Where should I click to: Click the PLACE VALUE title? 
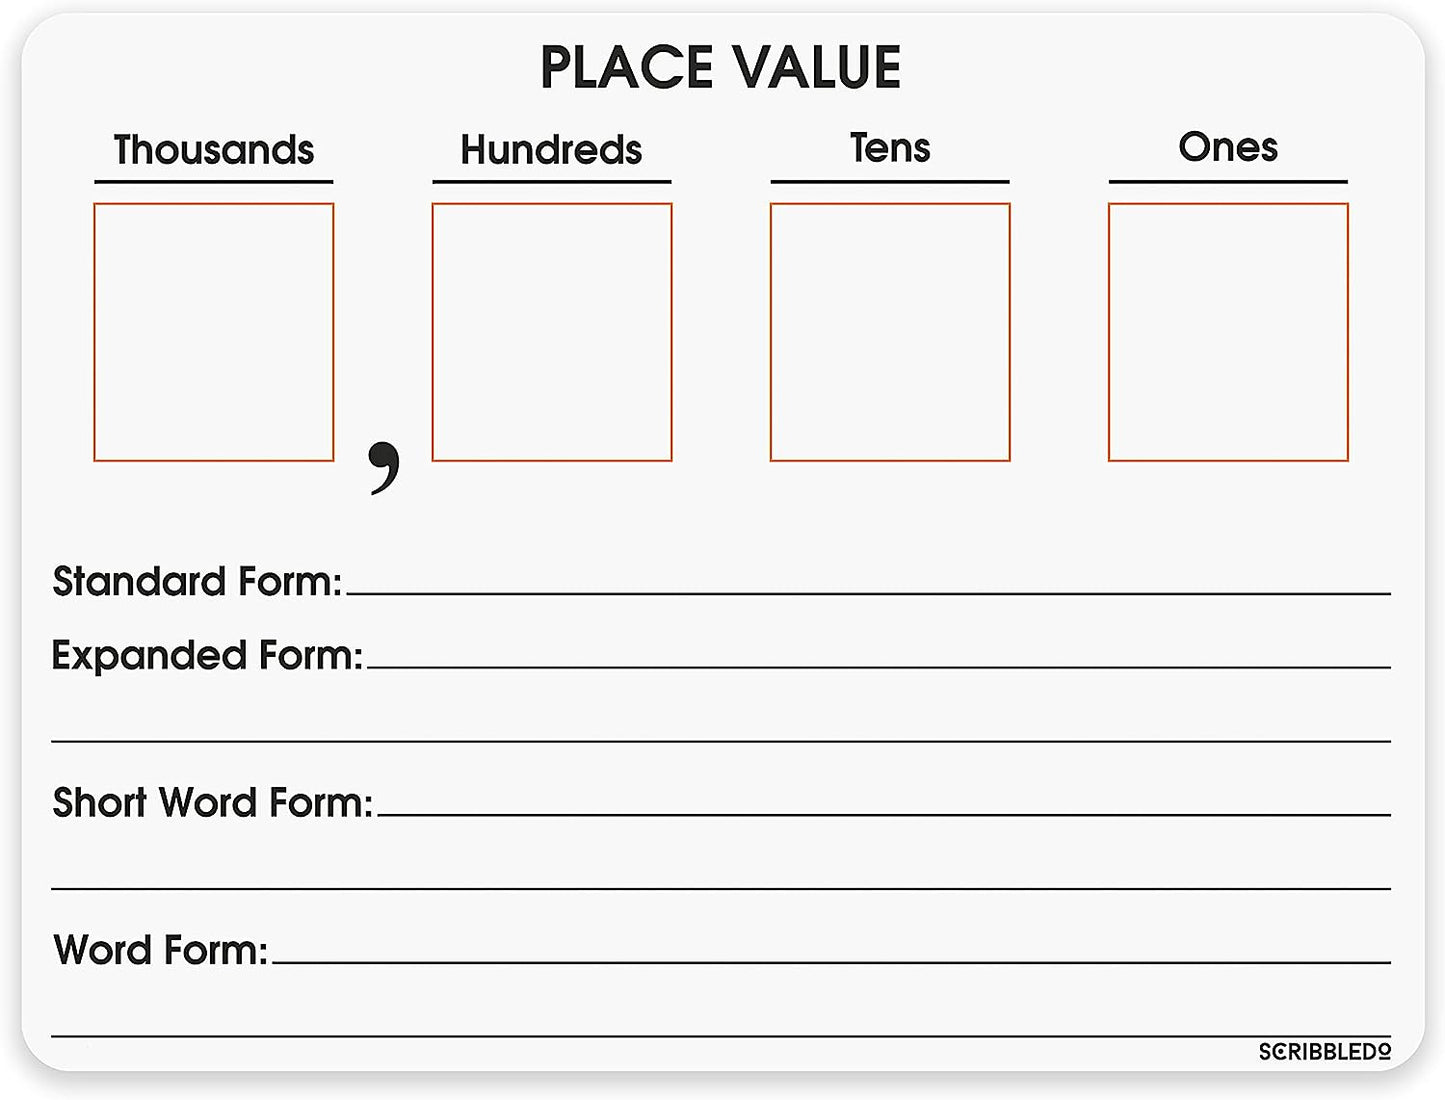(720, 68)
